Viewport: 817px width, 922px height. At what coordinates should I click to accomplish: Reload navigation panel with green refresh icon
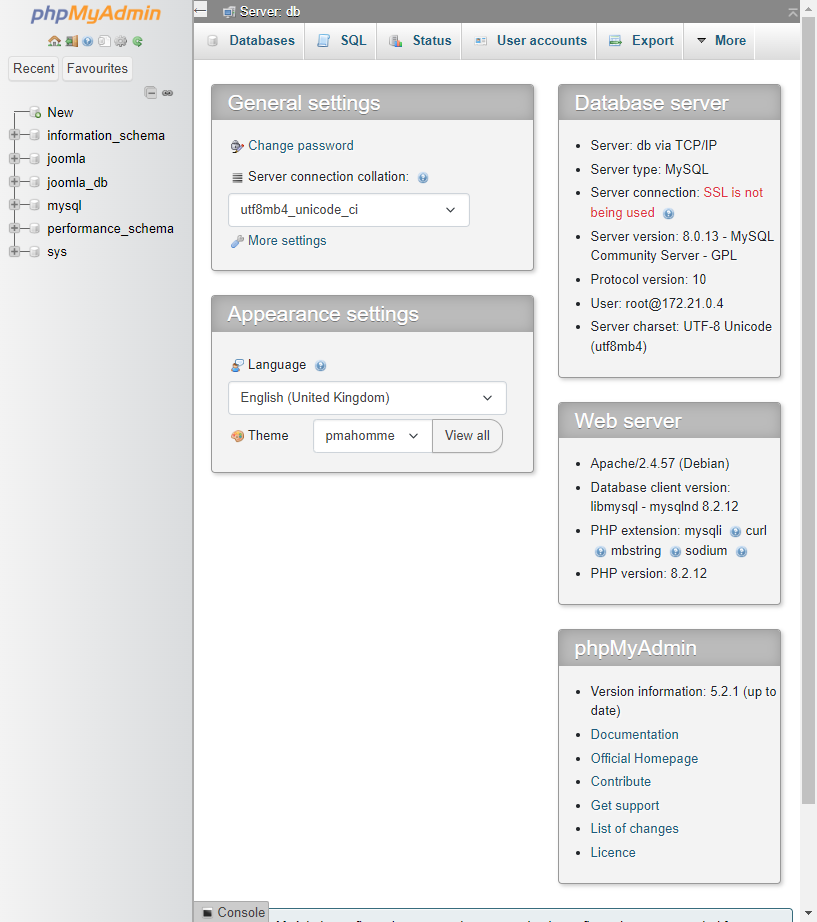[138, 41]
